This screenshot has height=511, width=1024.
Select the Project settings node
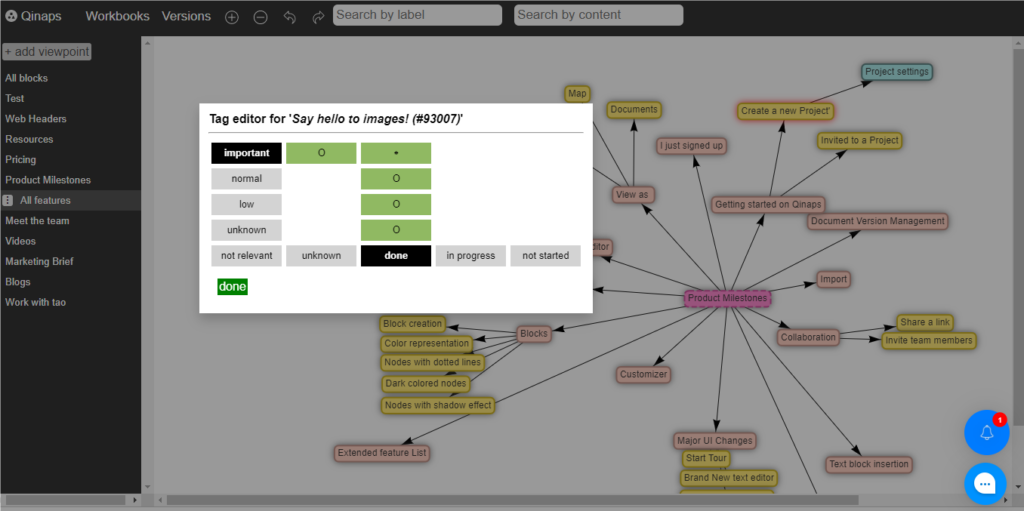[x=897, y=72]
